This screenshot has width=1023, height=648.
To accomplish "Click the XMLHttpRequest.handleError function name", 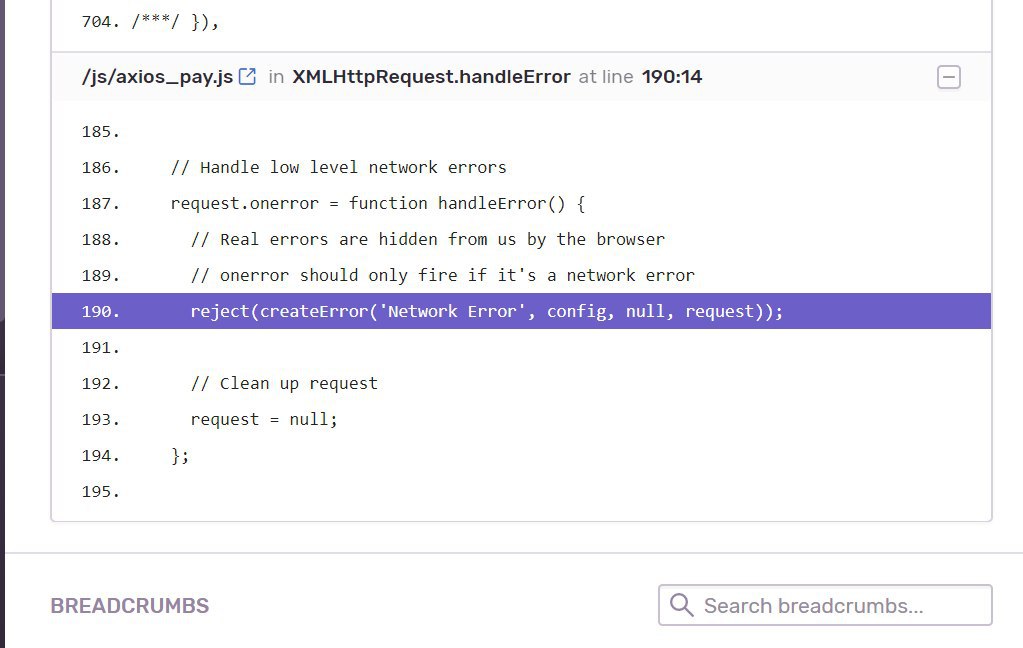I will pos(431,77).
